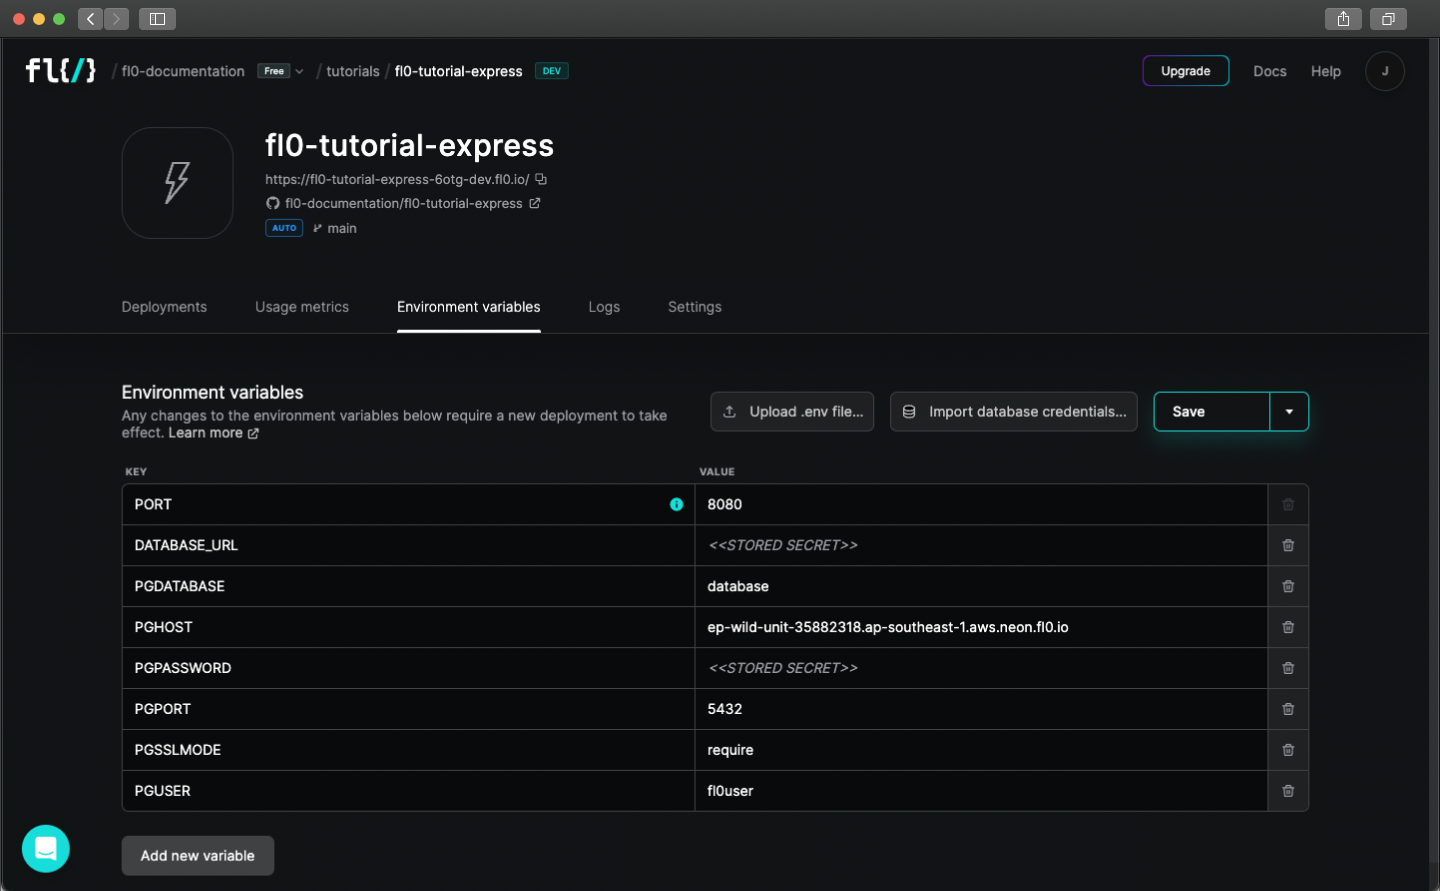Click the DEV environment badge
This screenshot has width=1440, height=891.
pos(552,71)
